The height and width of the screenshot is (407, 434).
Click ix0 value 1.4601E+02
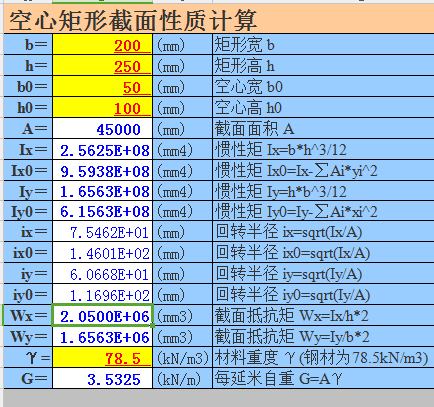click(x=102, y=253)
